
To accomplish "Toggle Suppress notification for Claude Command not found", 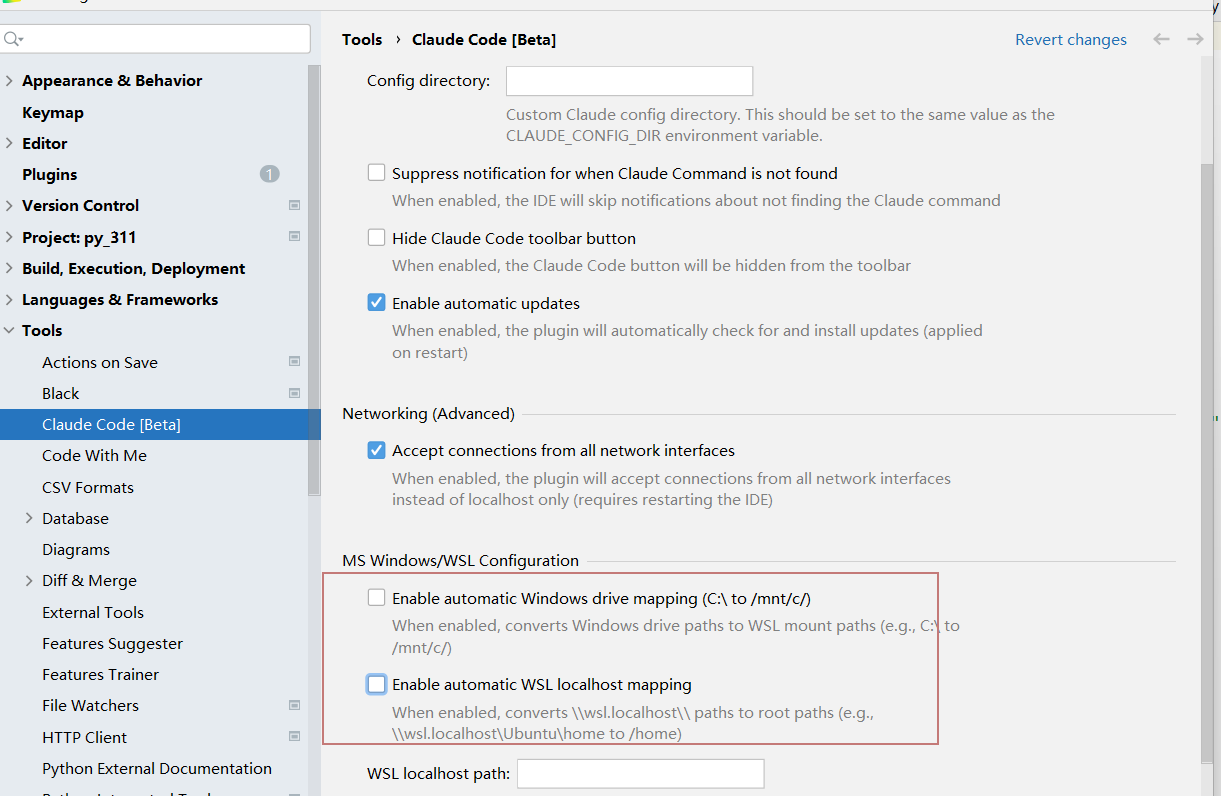I will [x=376, y=173].
